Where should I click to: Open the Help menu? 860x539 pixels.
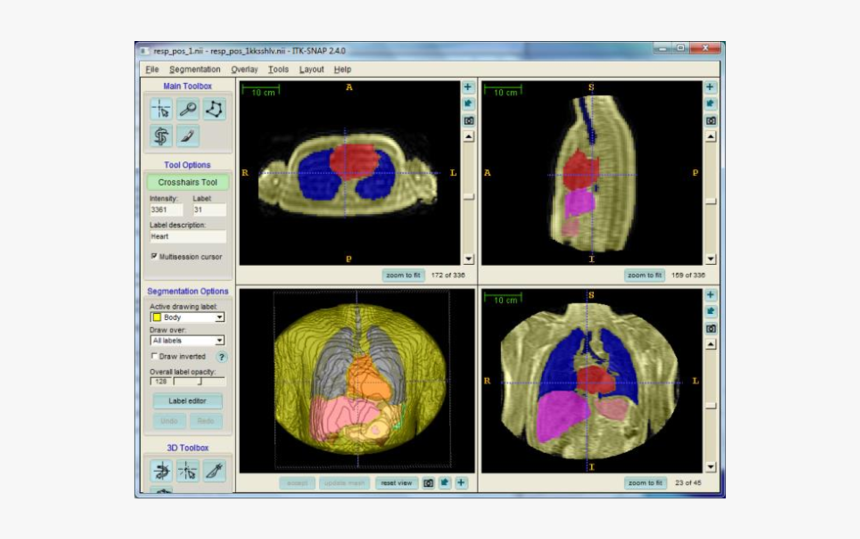[x=342, y=70]
